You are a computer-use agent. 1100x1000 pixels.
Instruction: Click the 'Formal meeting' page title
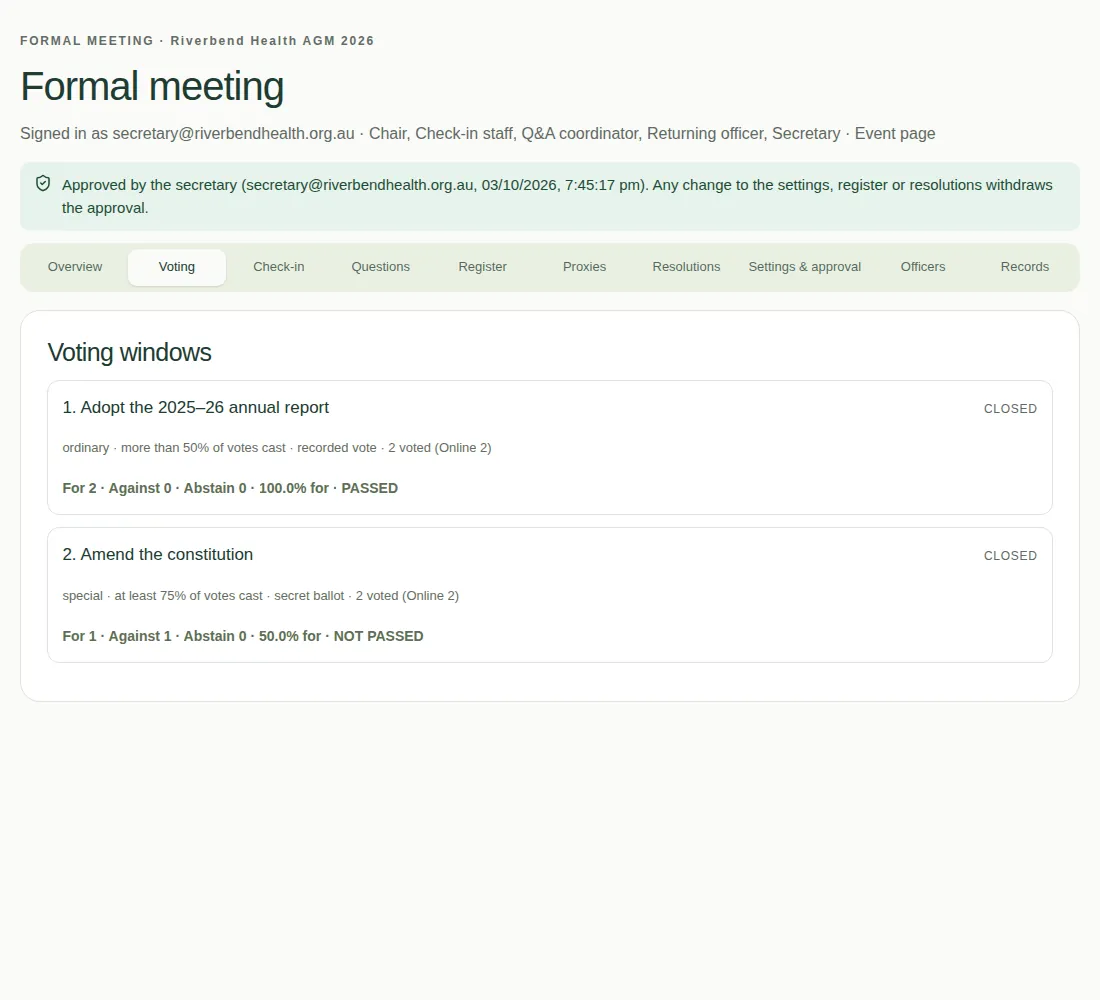point(152,86)
